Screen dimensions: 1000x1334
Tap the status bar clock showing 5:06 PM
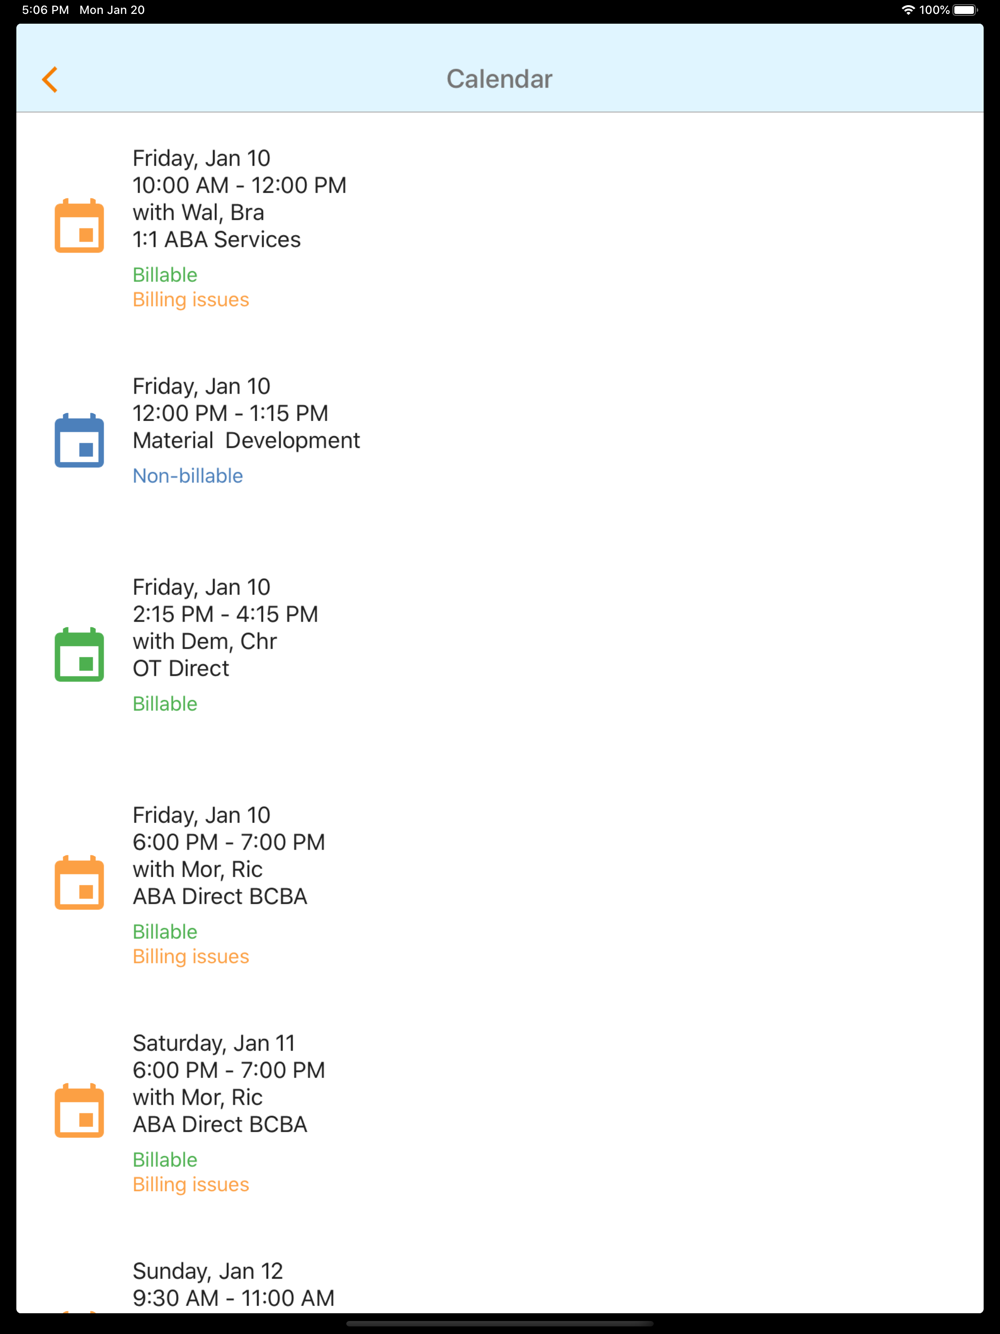45,10
